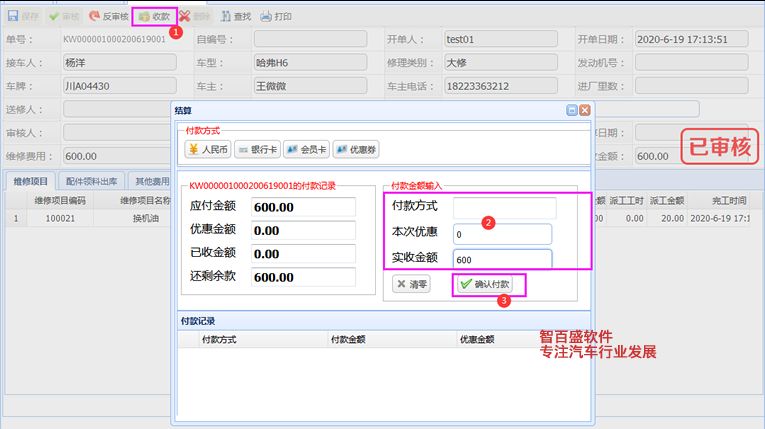This screenshot has height=429, width=765.
Task: Click the 派工工时 column header
Action: tap(626, 200)
